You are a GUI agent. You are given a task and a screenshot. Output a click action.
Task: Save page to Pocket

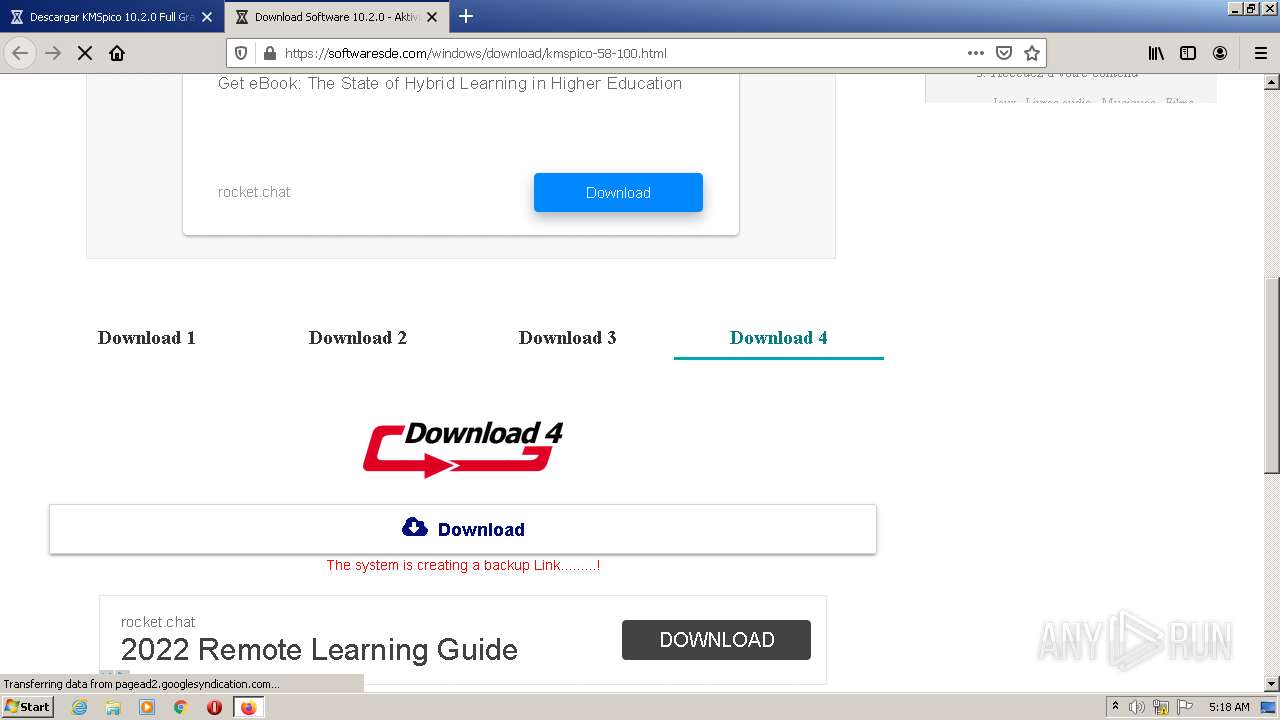tap(1004, 53)
